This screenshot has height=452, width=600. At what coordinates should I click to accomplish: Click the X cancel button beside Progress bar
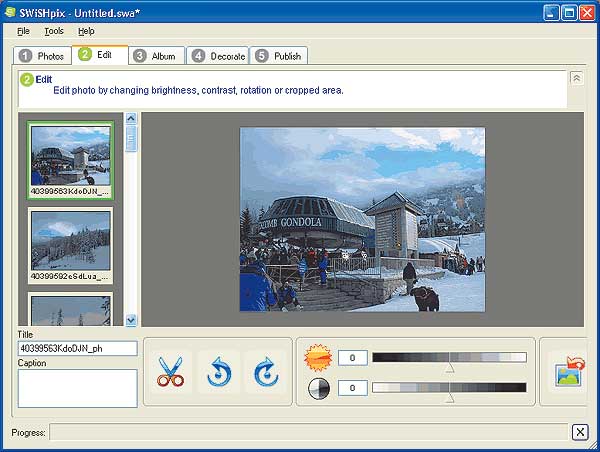[580, 432]
